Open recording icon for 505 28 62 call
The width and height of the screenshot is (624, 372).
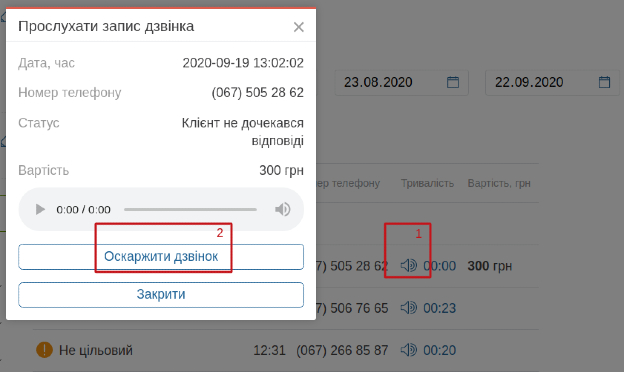409,265
